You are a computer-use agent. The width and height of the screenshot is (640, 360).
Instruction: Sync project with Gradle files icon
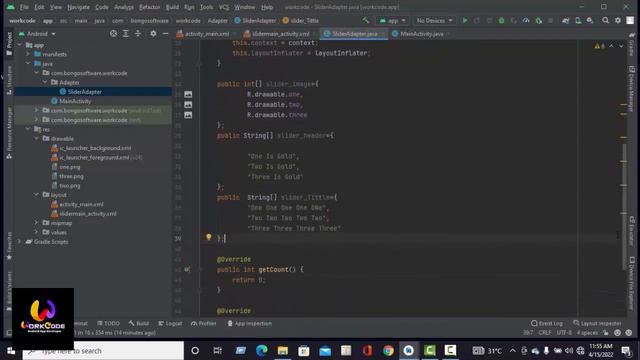click(565, 20)
